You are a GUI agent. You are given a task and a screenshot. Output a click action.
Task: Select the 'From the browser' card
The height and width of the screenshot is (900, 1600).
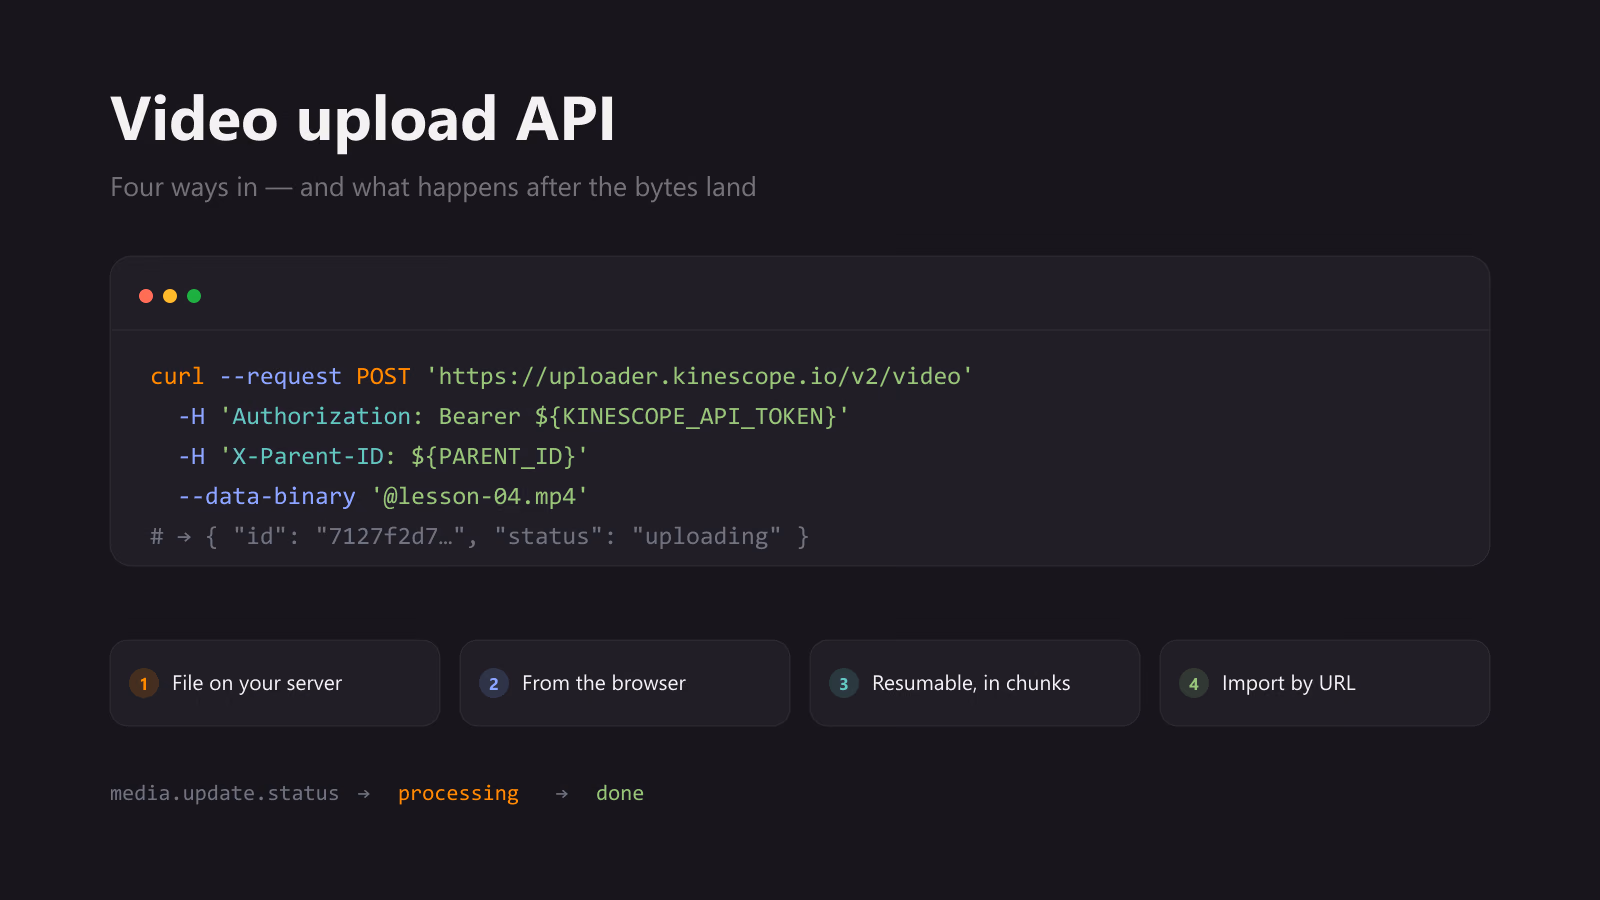click(x=625, y=683)
